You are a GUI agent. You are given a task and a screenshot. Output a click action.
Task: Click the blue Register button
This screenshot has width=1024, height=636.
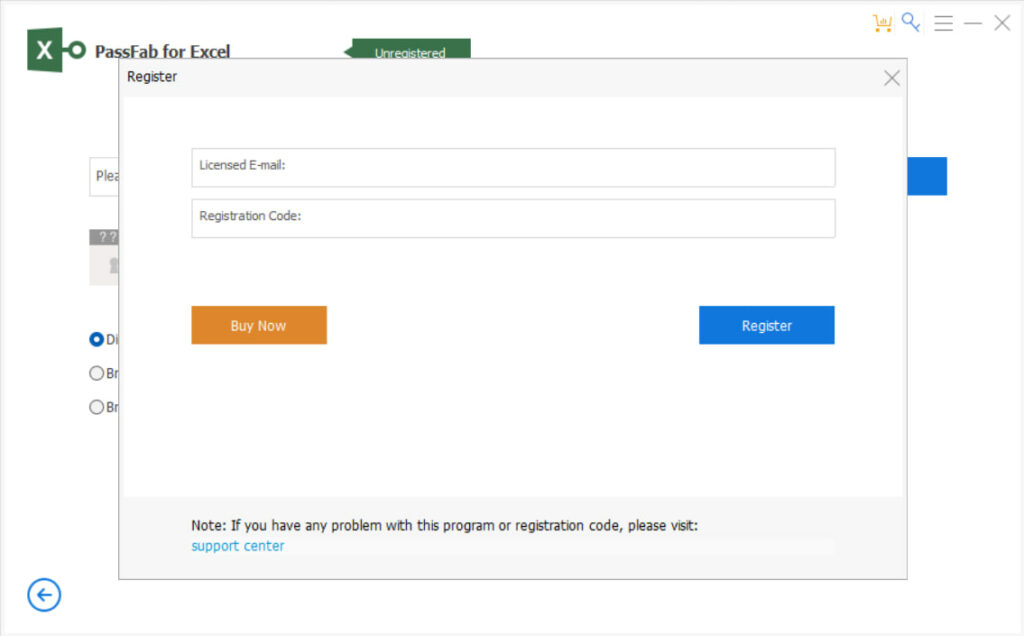pos(767,325)
